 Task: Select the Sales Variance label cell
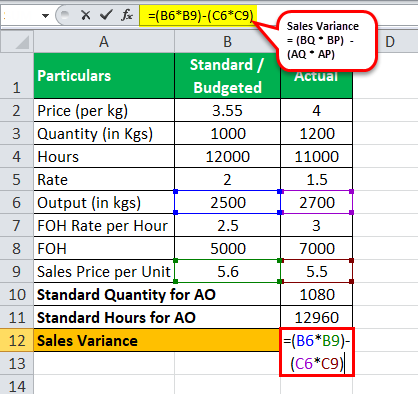157,340
